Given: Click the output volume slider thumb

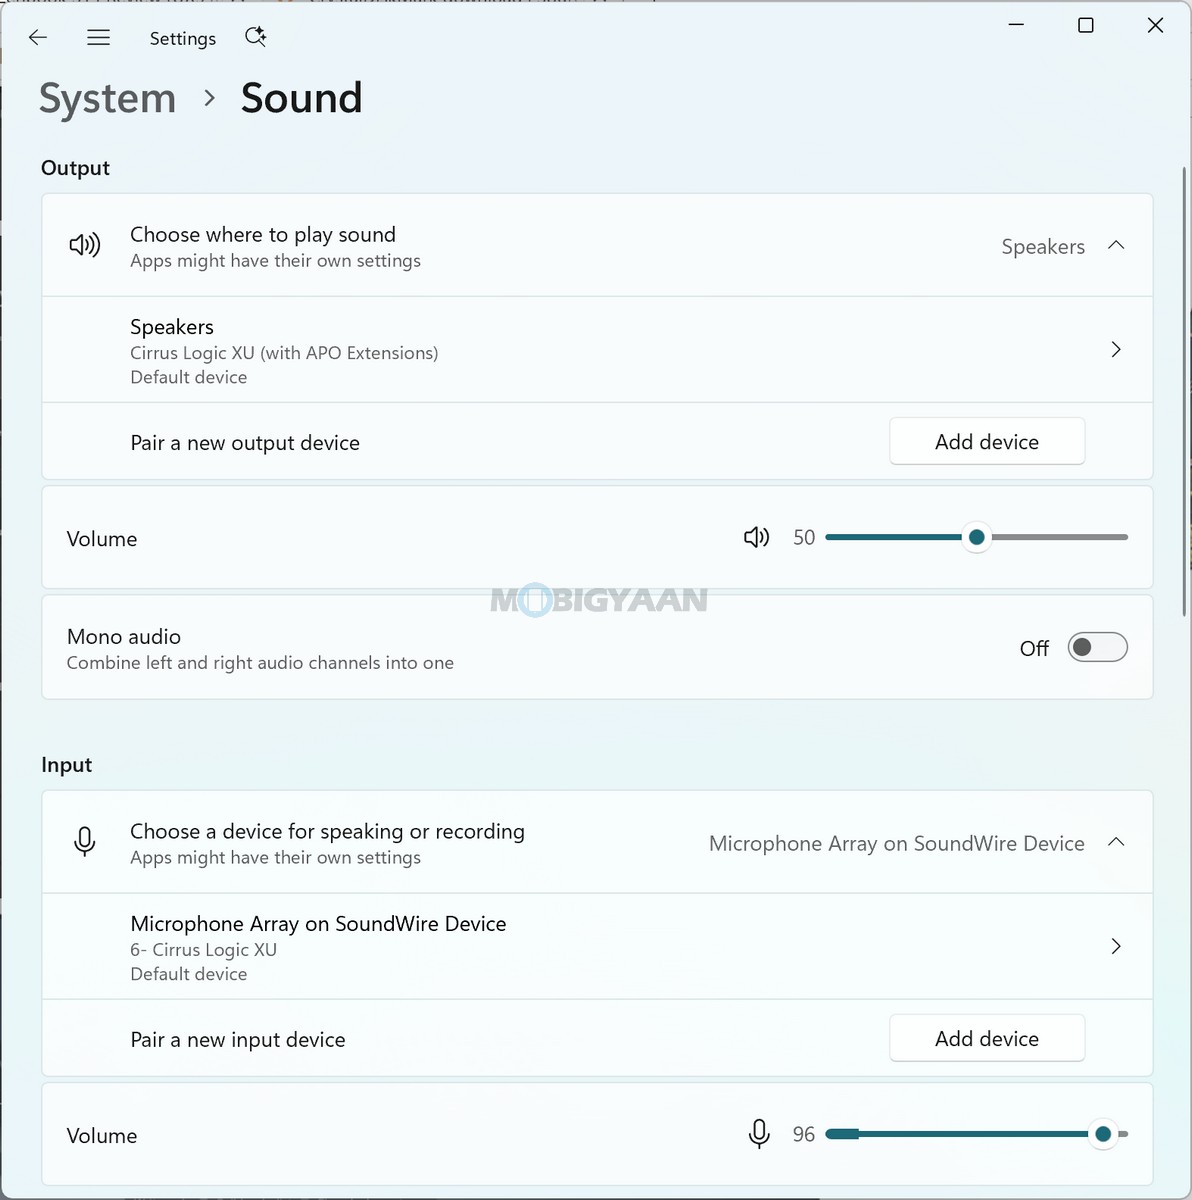Looking at the screenshot, I should click(977, 538).
